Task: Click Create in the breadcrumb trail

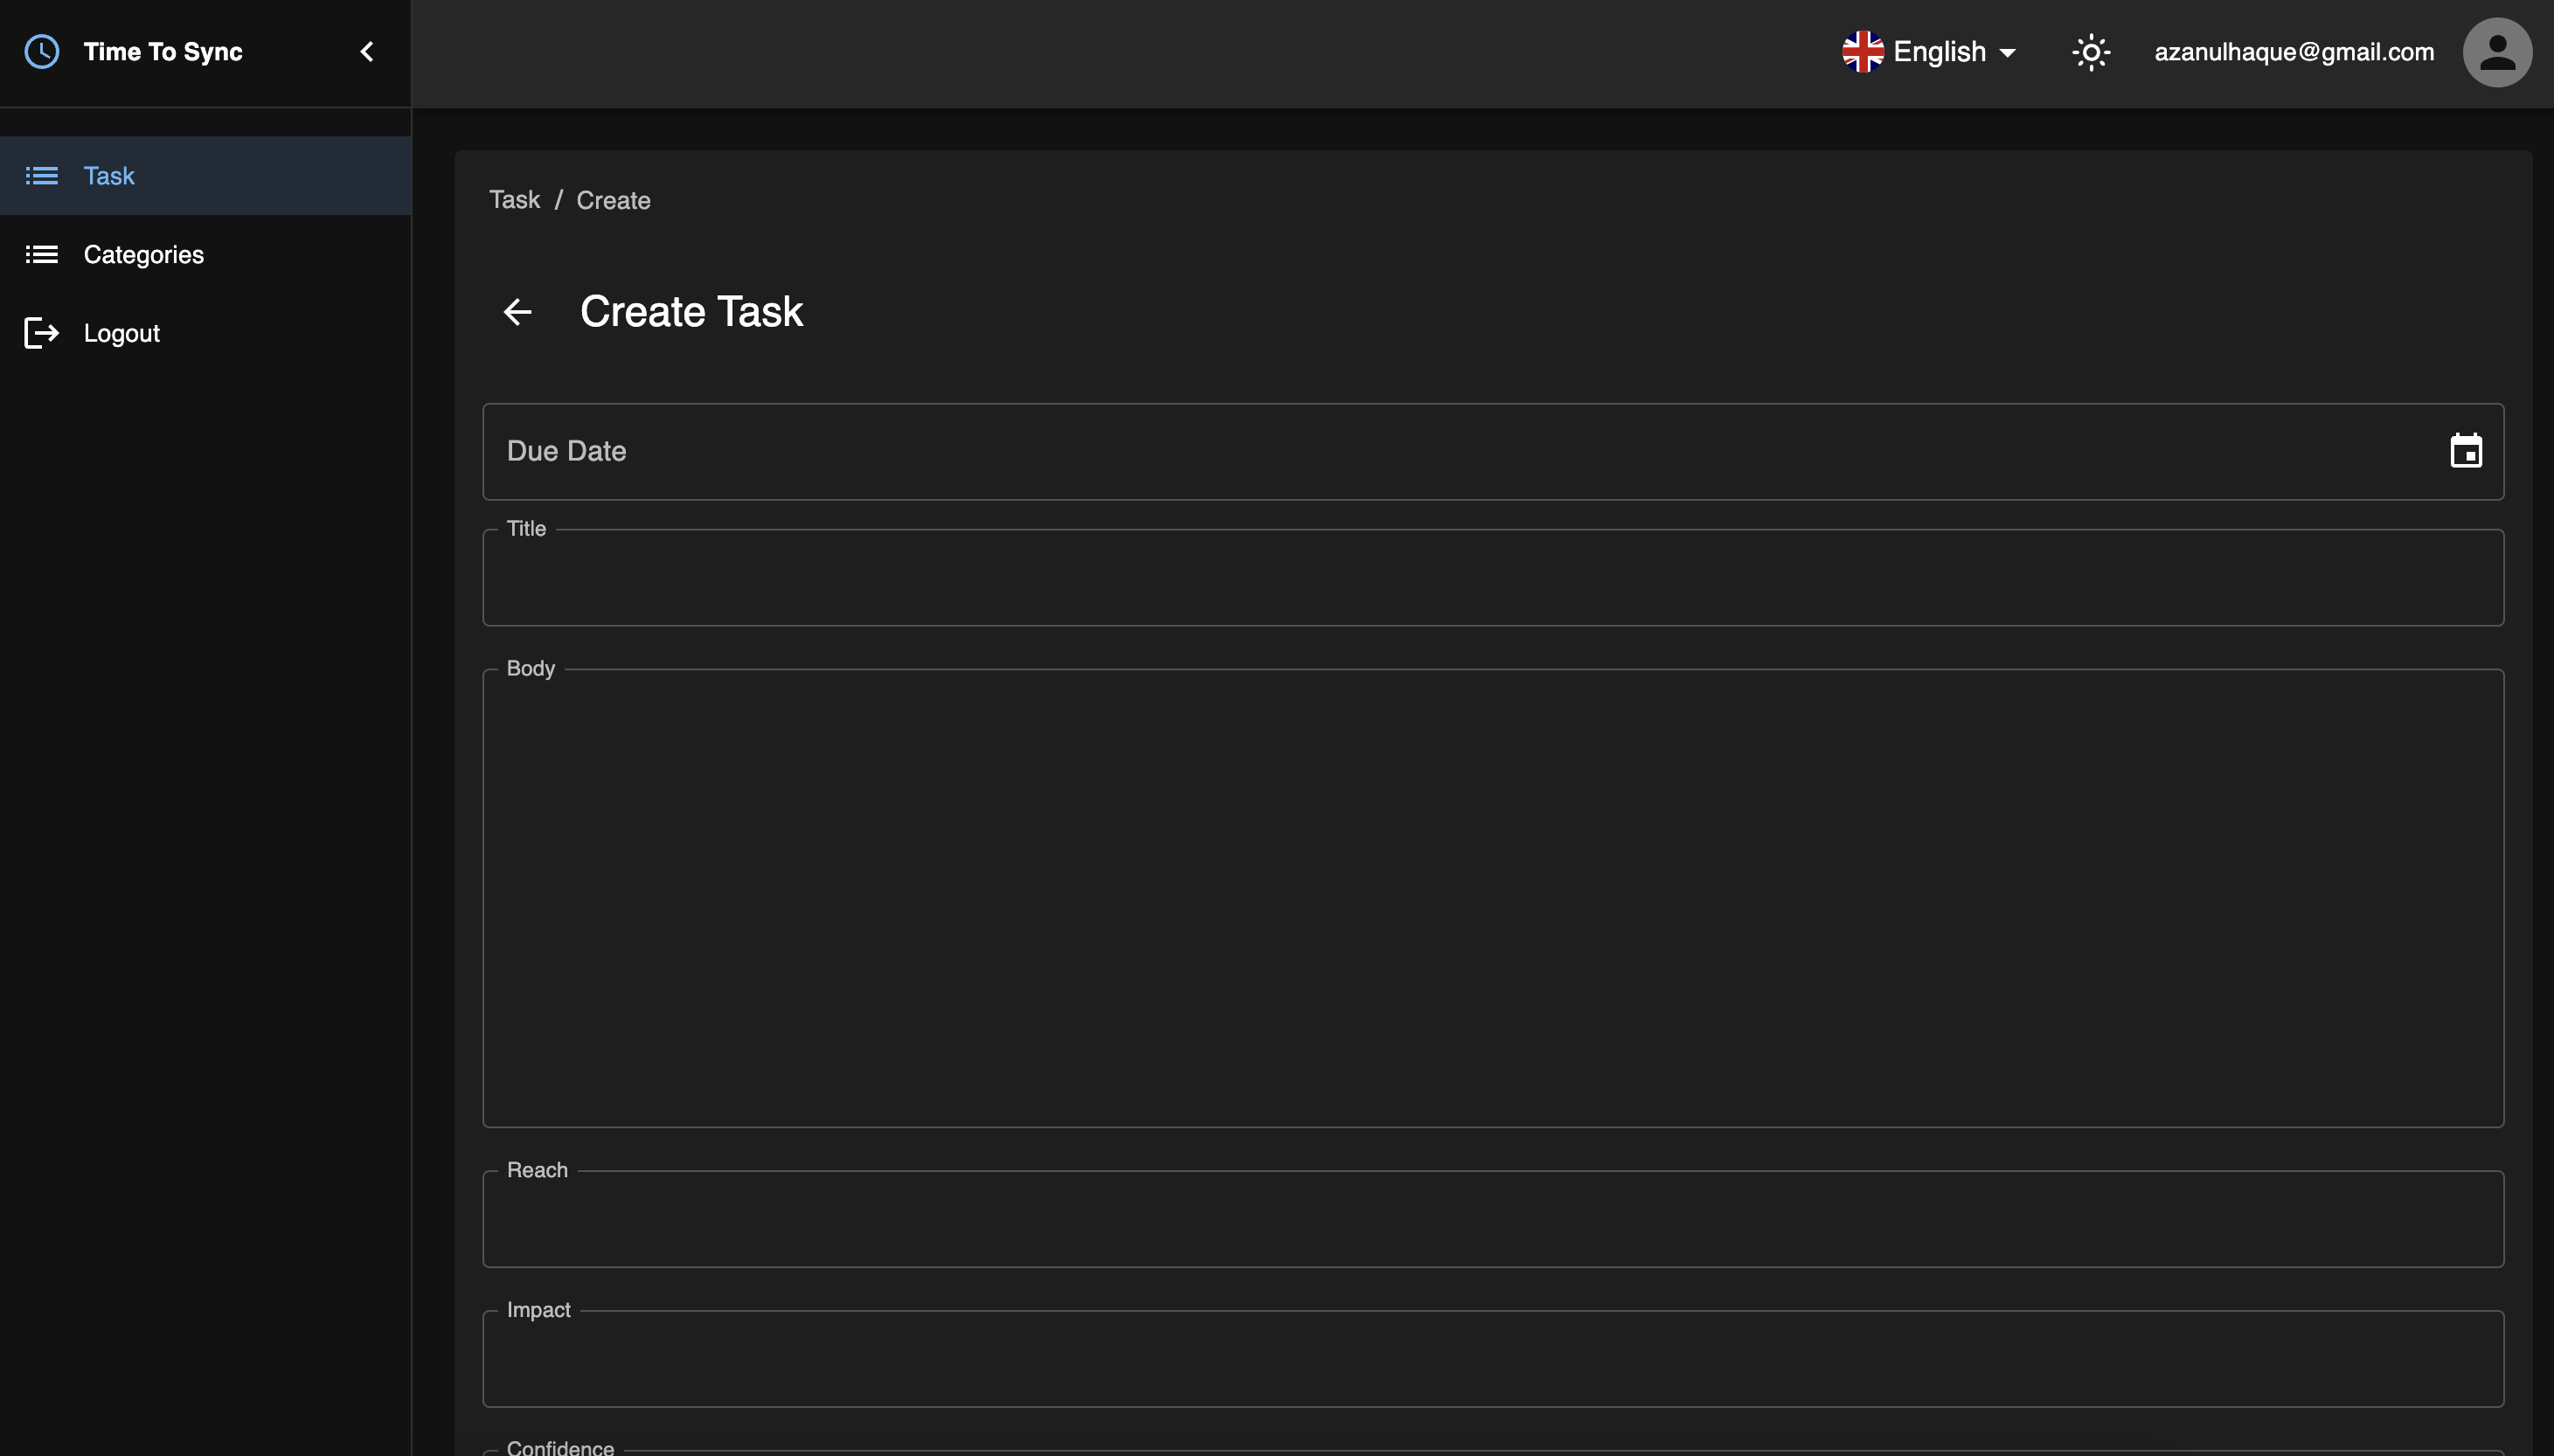Action: click(x=613, y=199)
